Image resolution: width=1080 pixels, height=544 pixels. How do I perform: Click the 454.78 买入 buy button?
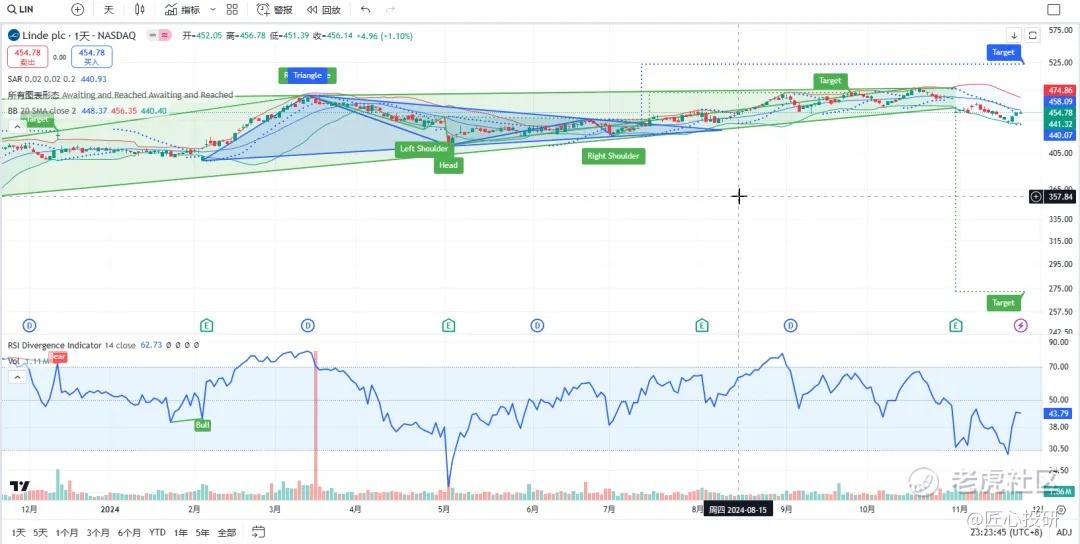click(92, 56)
